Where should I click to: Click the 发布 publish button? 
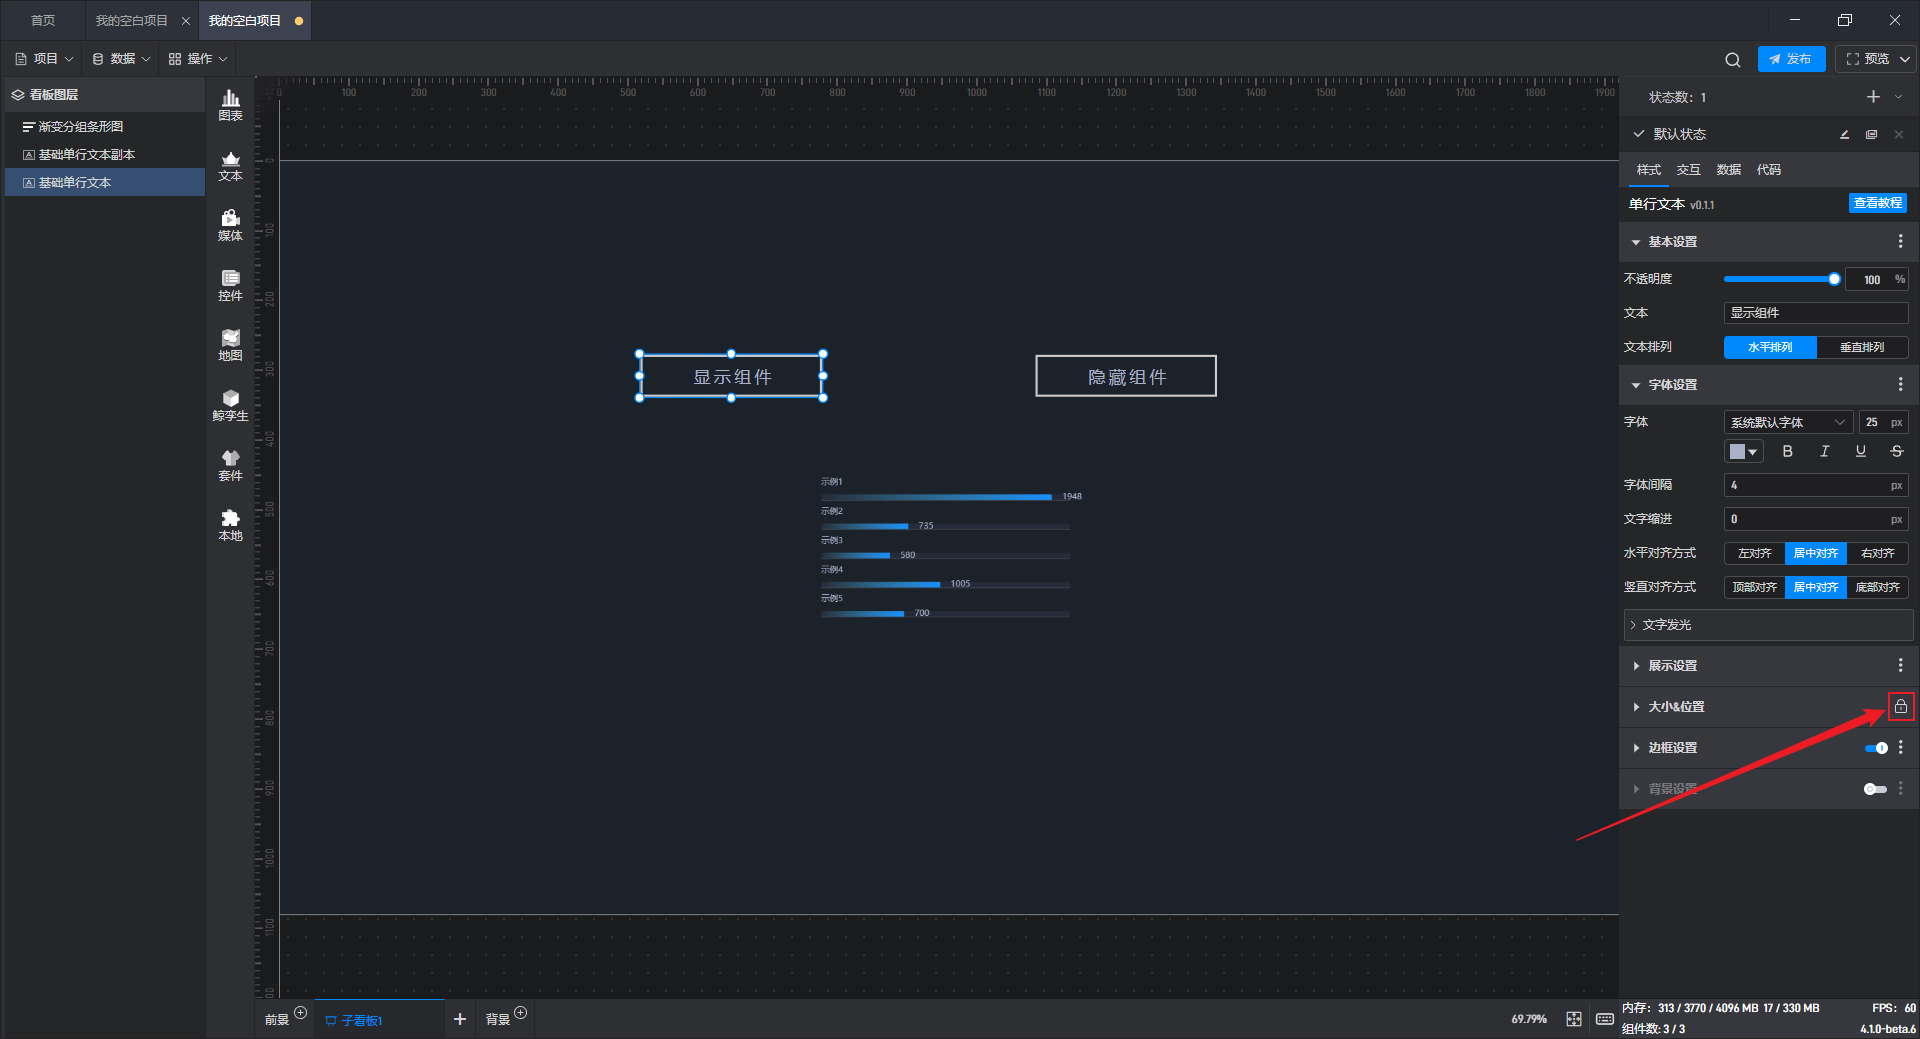1791,59
